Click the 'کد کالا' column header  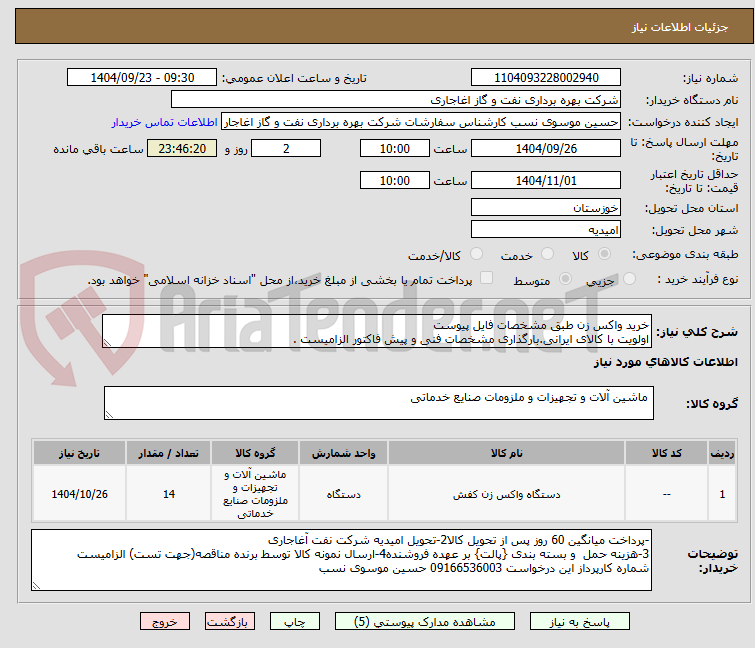point(666,453)
